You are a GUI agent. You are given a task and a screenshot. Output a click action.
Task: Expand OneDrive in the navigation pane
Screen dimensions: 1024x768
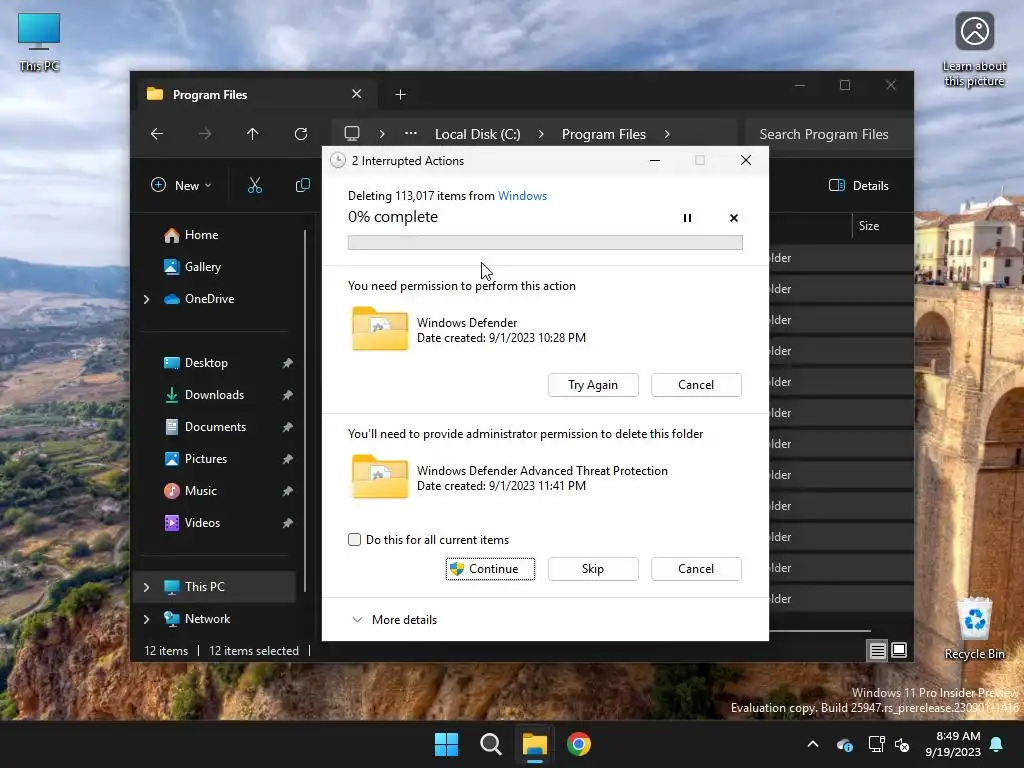coord(146,299)
